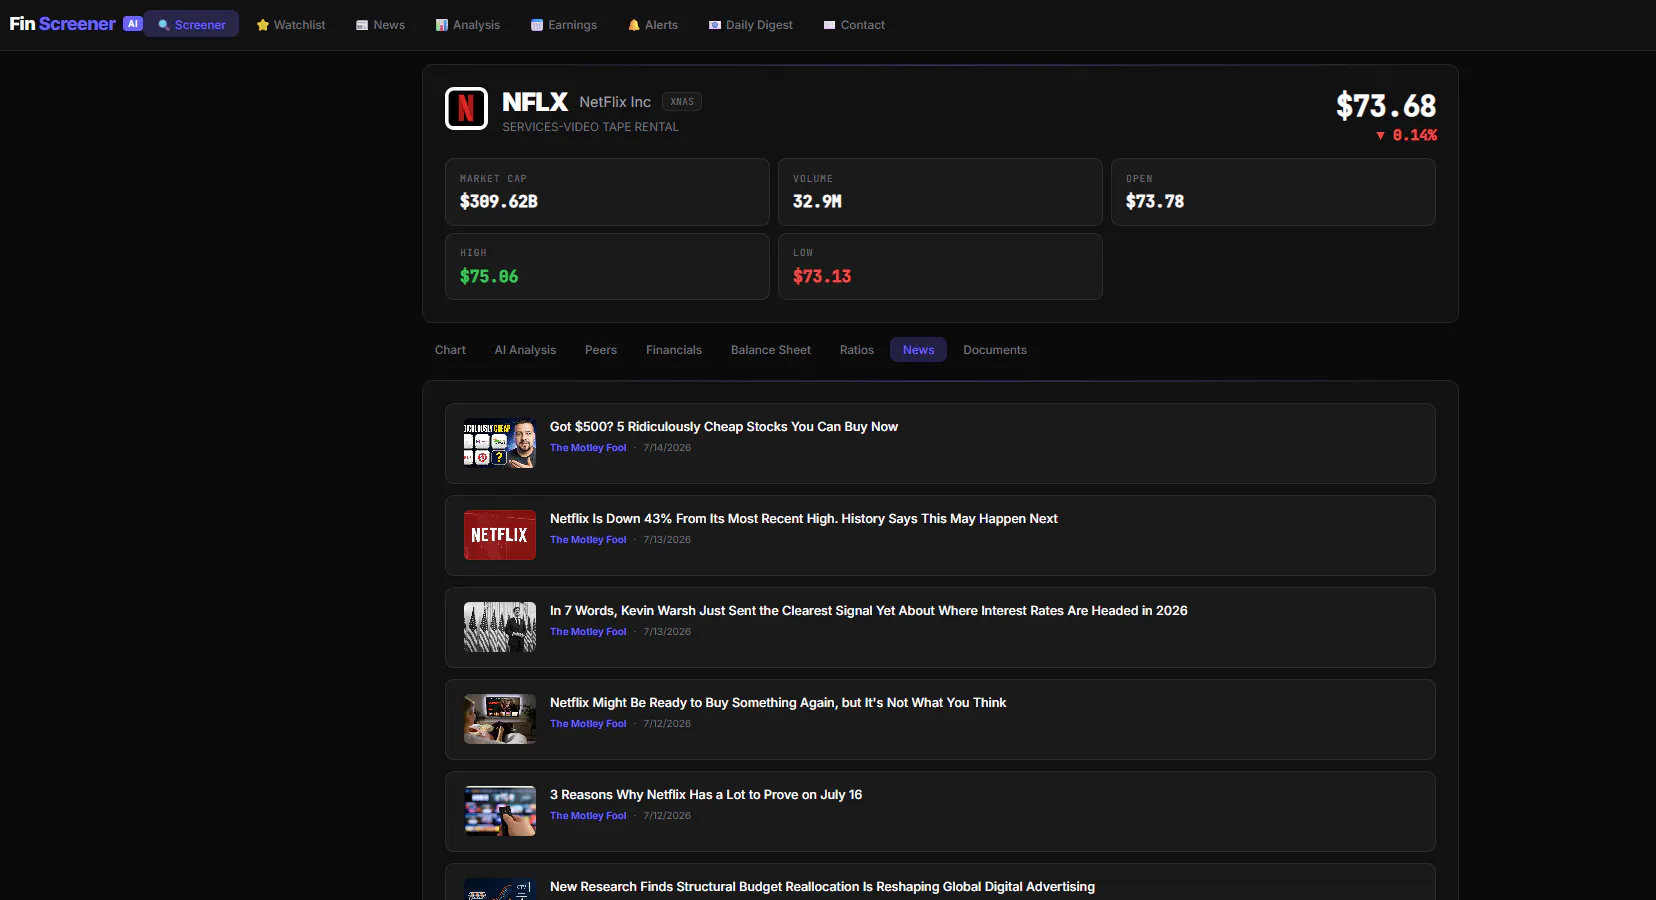Screen dimensions: 1656x900
Task: Read '3 Reasons Why Netflix' article
Action: (x=940, y=812)
